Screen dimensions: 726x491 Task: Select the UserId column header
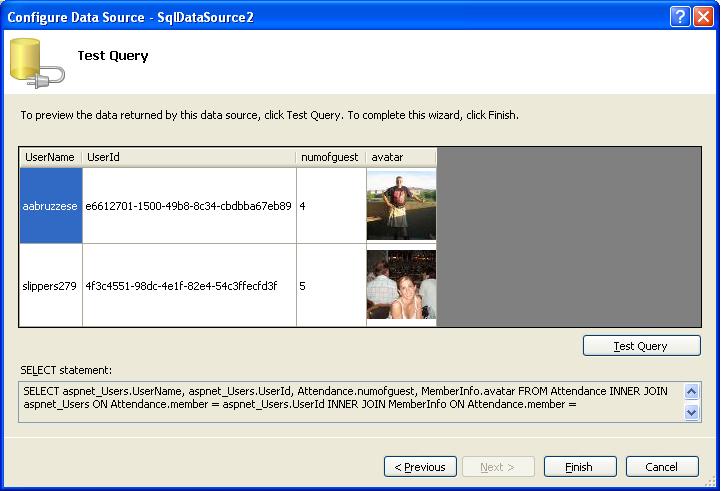point(189,157)
